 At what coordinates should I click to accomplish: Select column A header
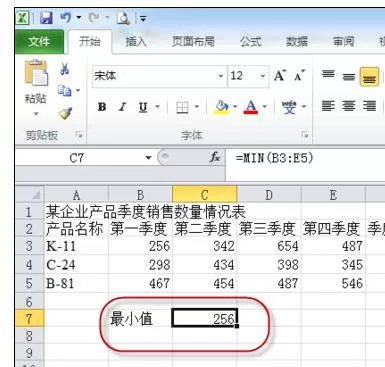coord(76,195)
